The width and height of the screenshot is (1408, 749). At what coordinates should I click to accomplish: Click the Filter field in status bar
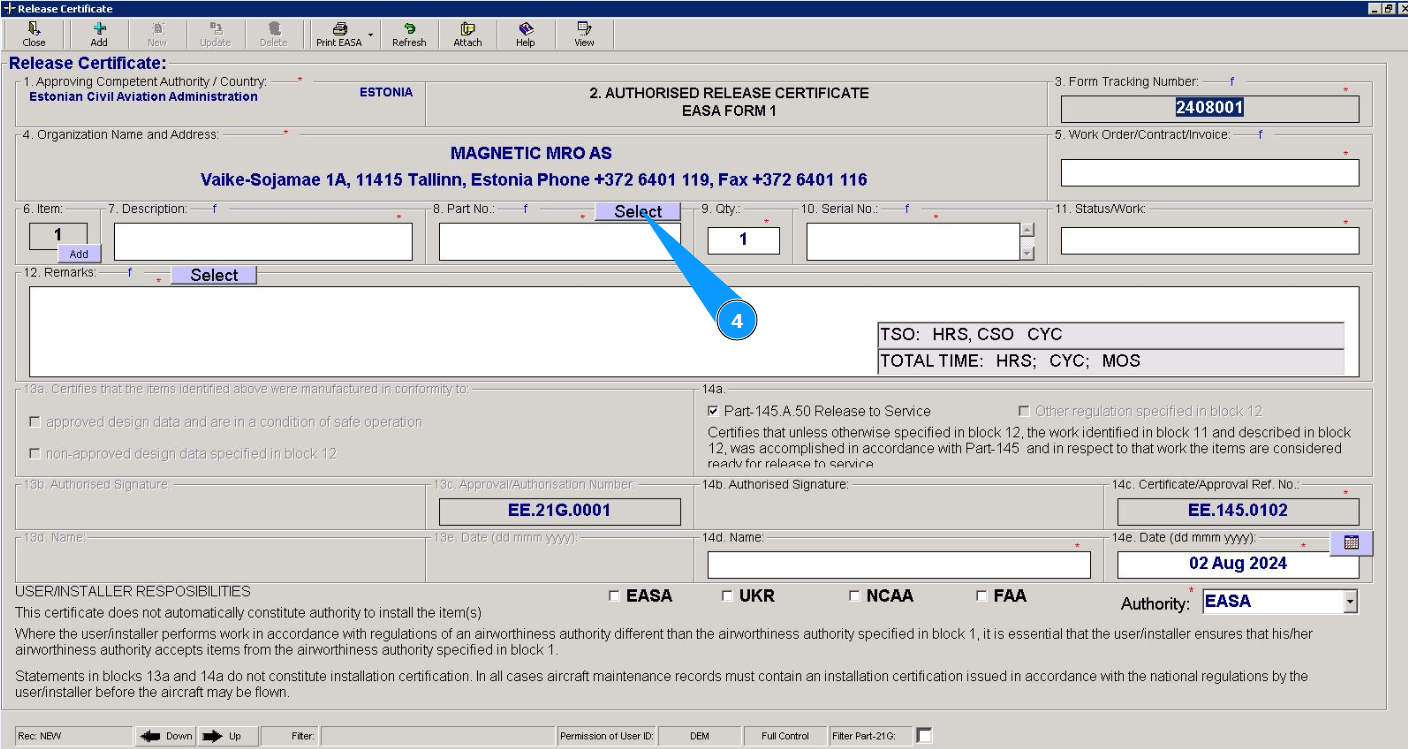(438, 736)
